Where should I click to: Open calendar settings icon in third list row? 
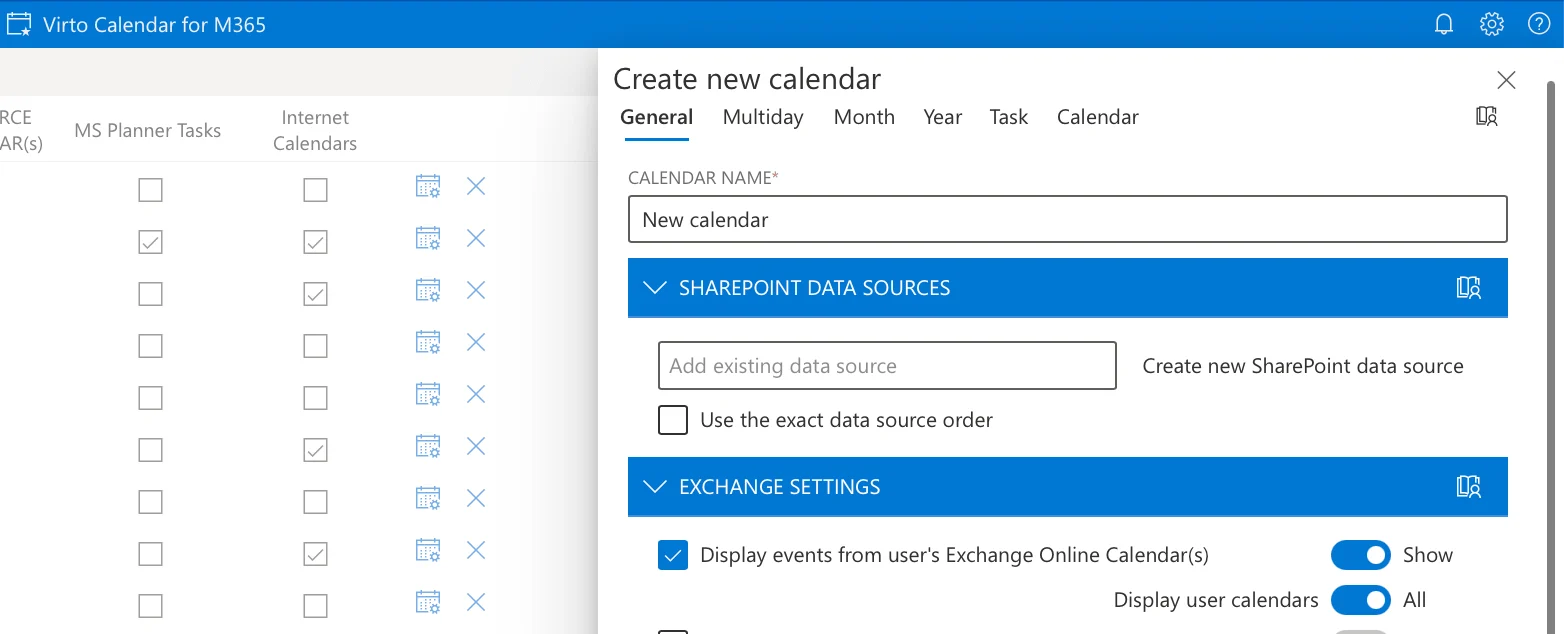[428, 290]
